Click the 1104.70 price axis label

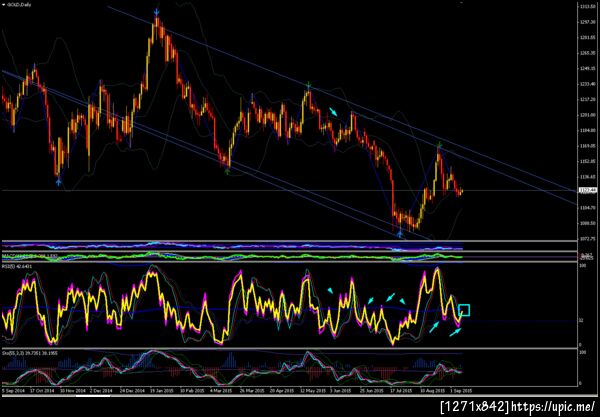click(588, 208)
